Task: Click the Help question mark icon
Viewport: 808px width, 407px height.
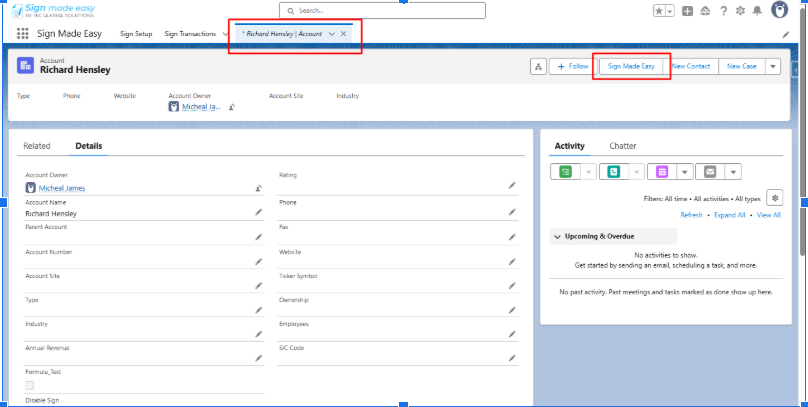Action: pyautogui.click(x=723, y=11)
